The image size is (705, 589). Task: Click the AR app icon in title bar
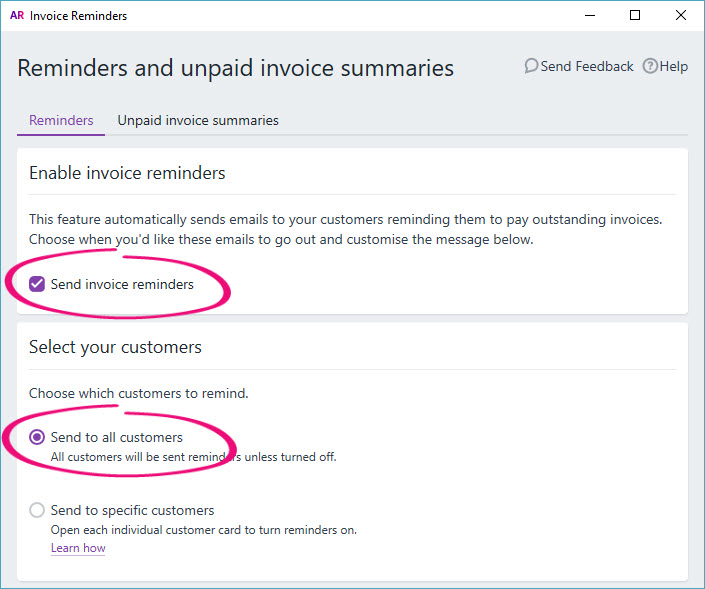point(16,16)
